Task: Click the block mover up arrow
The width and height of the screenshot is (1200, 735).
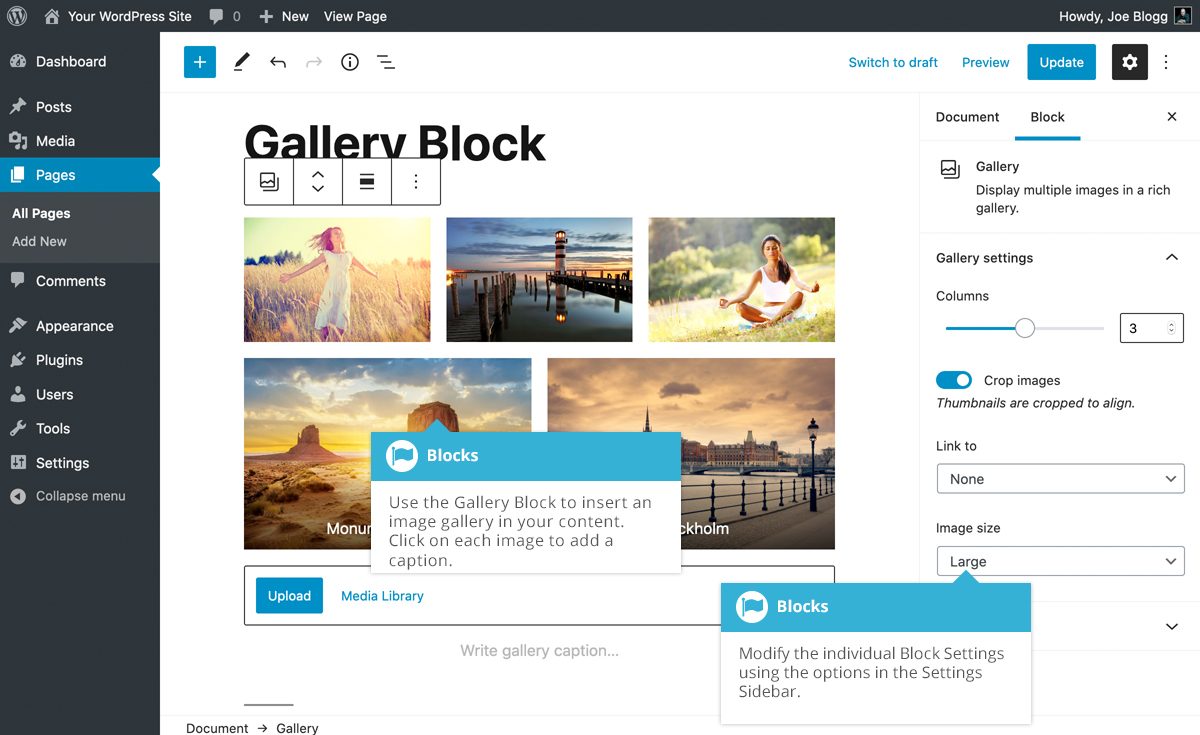Action: (x=317, y=174)
